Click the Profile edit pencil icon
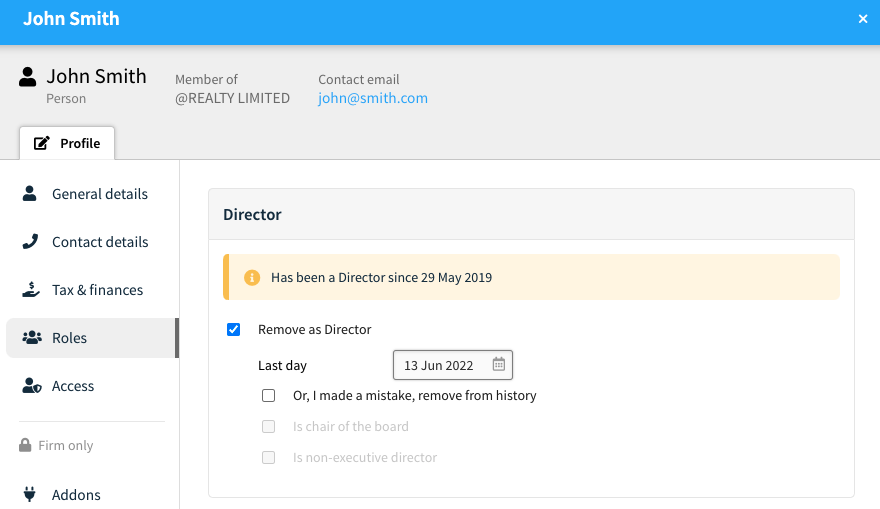This screenshot has height=509, width=880. point(42,143)
